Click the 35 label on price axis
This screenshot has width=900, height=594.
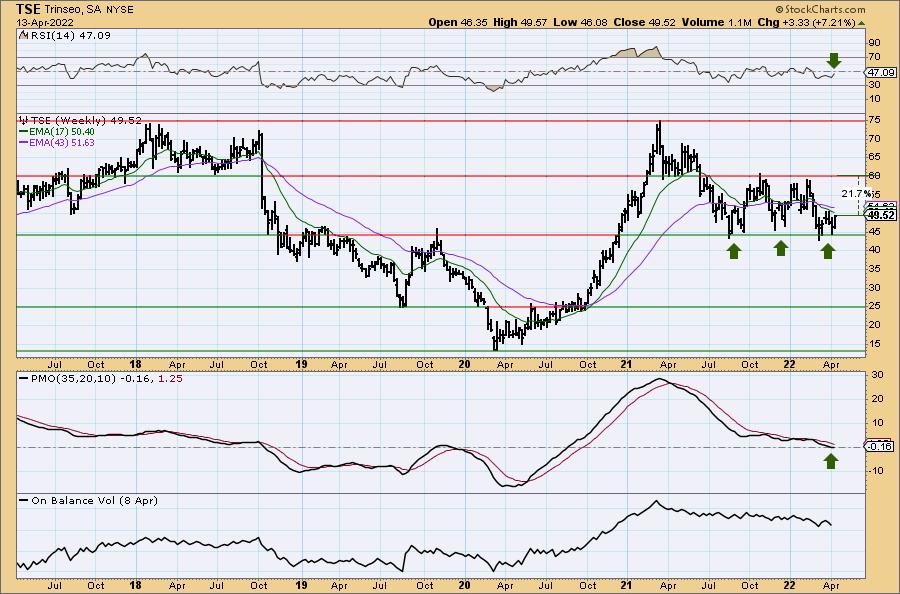pyautogui.click(x=874, y=269)
